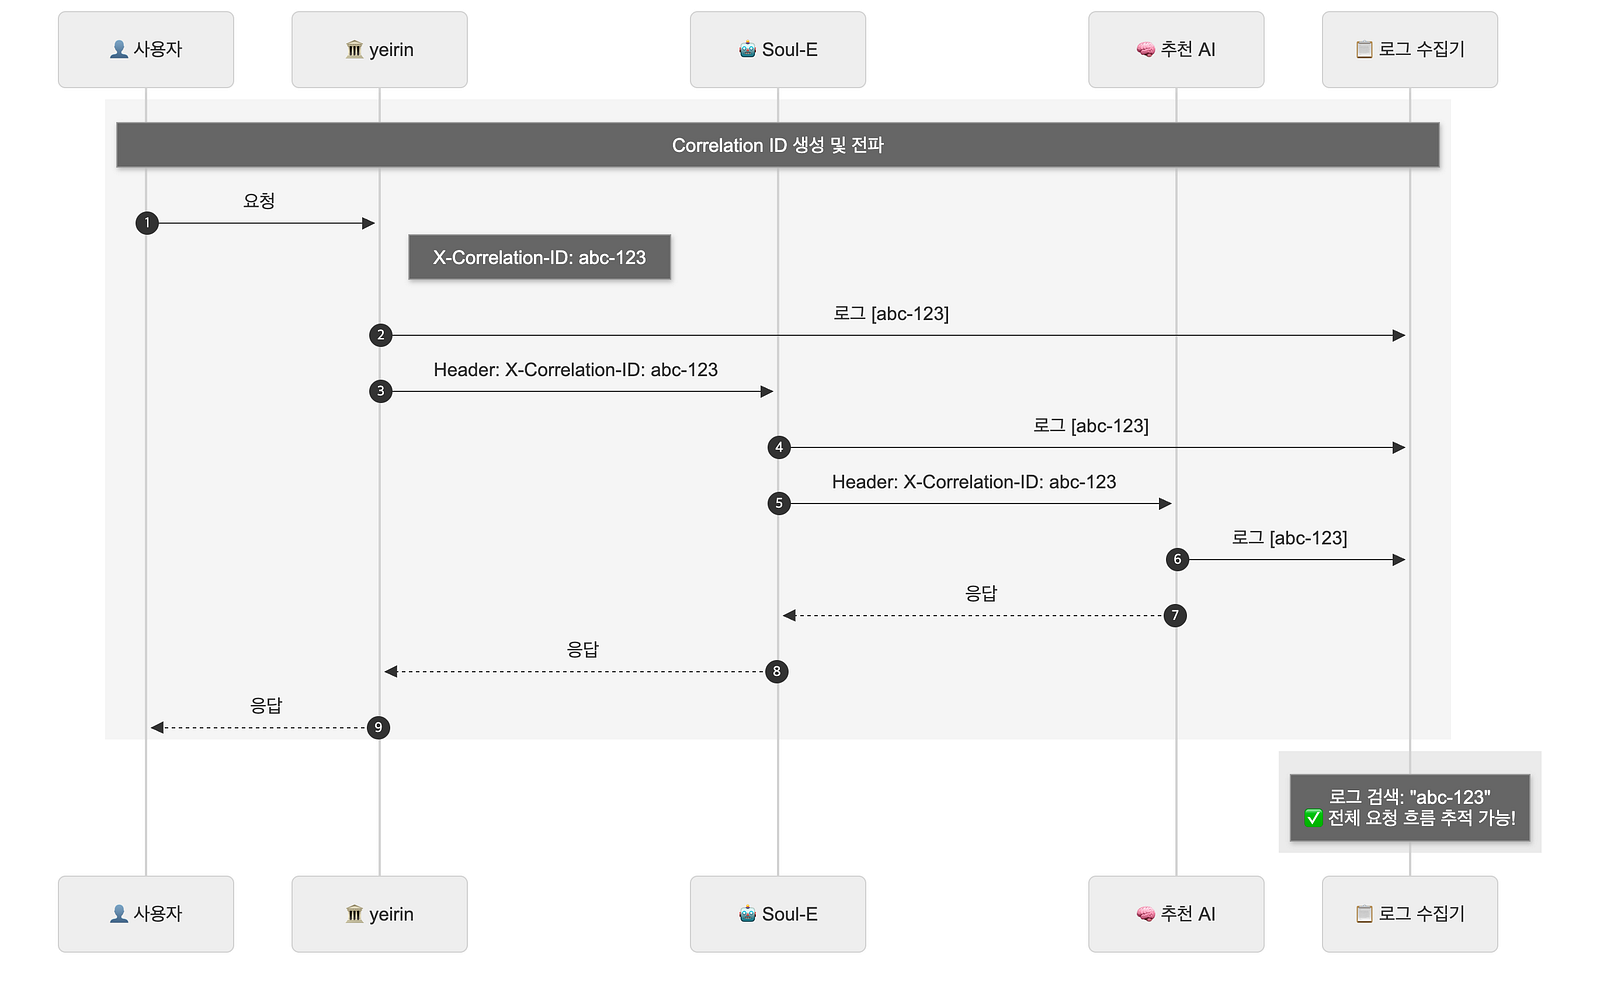Click the Correlation ID 생성 및 전파 header bar
The image size is (1600, 1000).
[x=778, y=145]
